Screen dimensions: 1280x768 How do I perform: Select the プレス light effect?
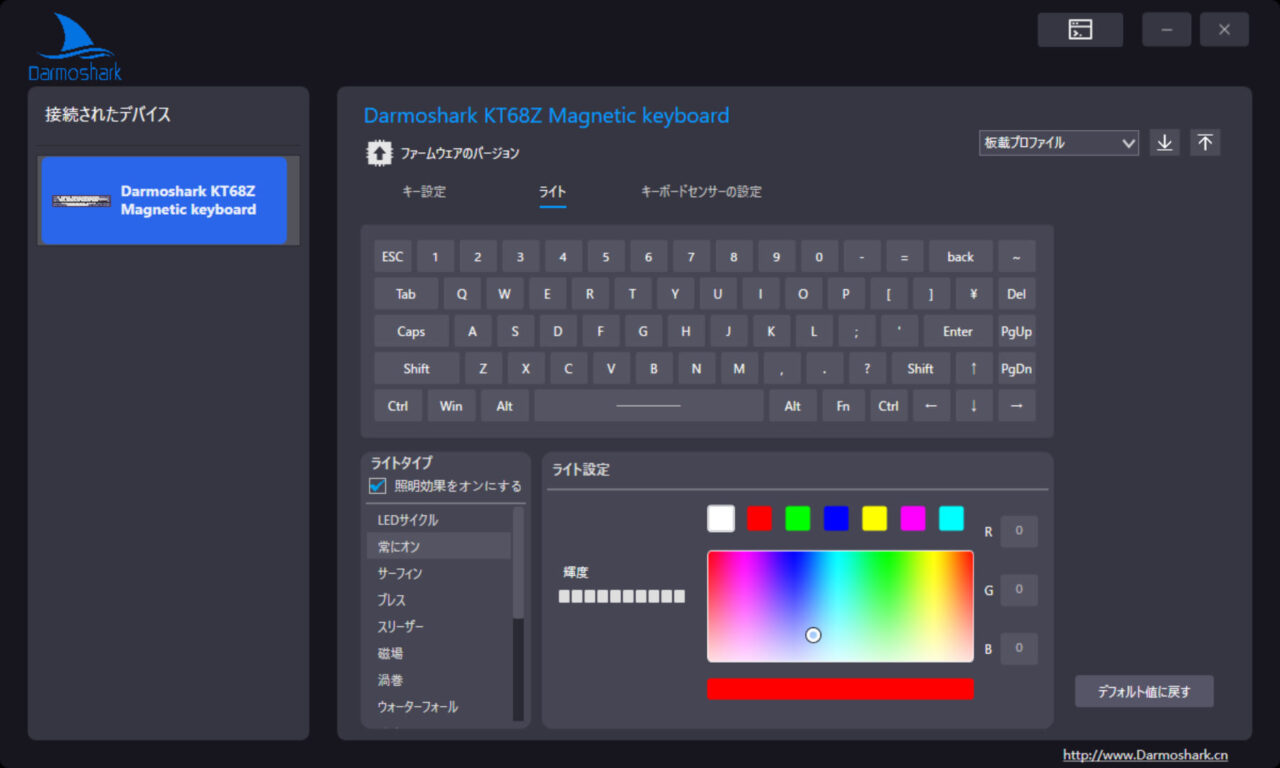(x=439, y=600)
